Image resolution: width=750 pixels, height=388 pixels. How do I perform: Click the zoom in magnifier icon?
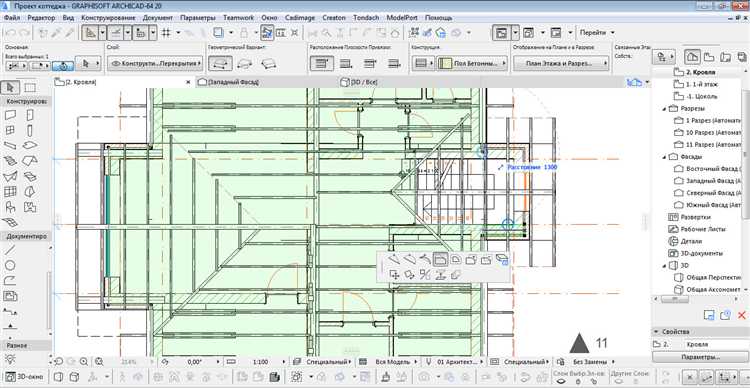pos(84,362)
